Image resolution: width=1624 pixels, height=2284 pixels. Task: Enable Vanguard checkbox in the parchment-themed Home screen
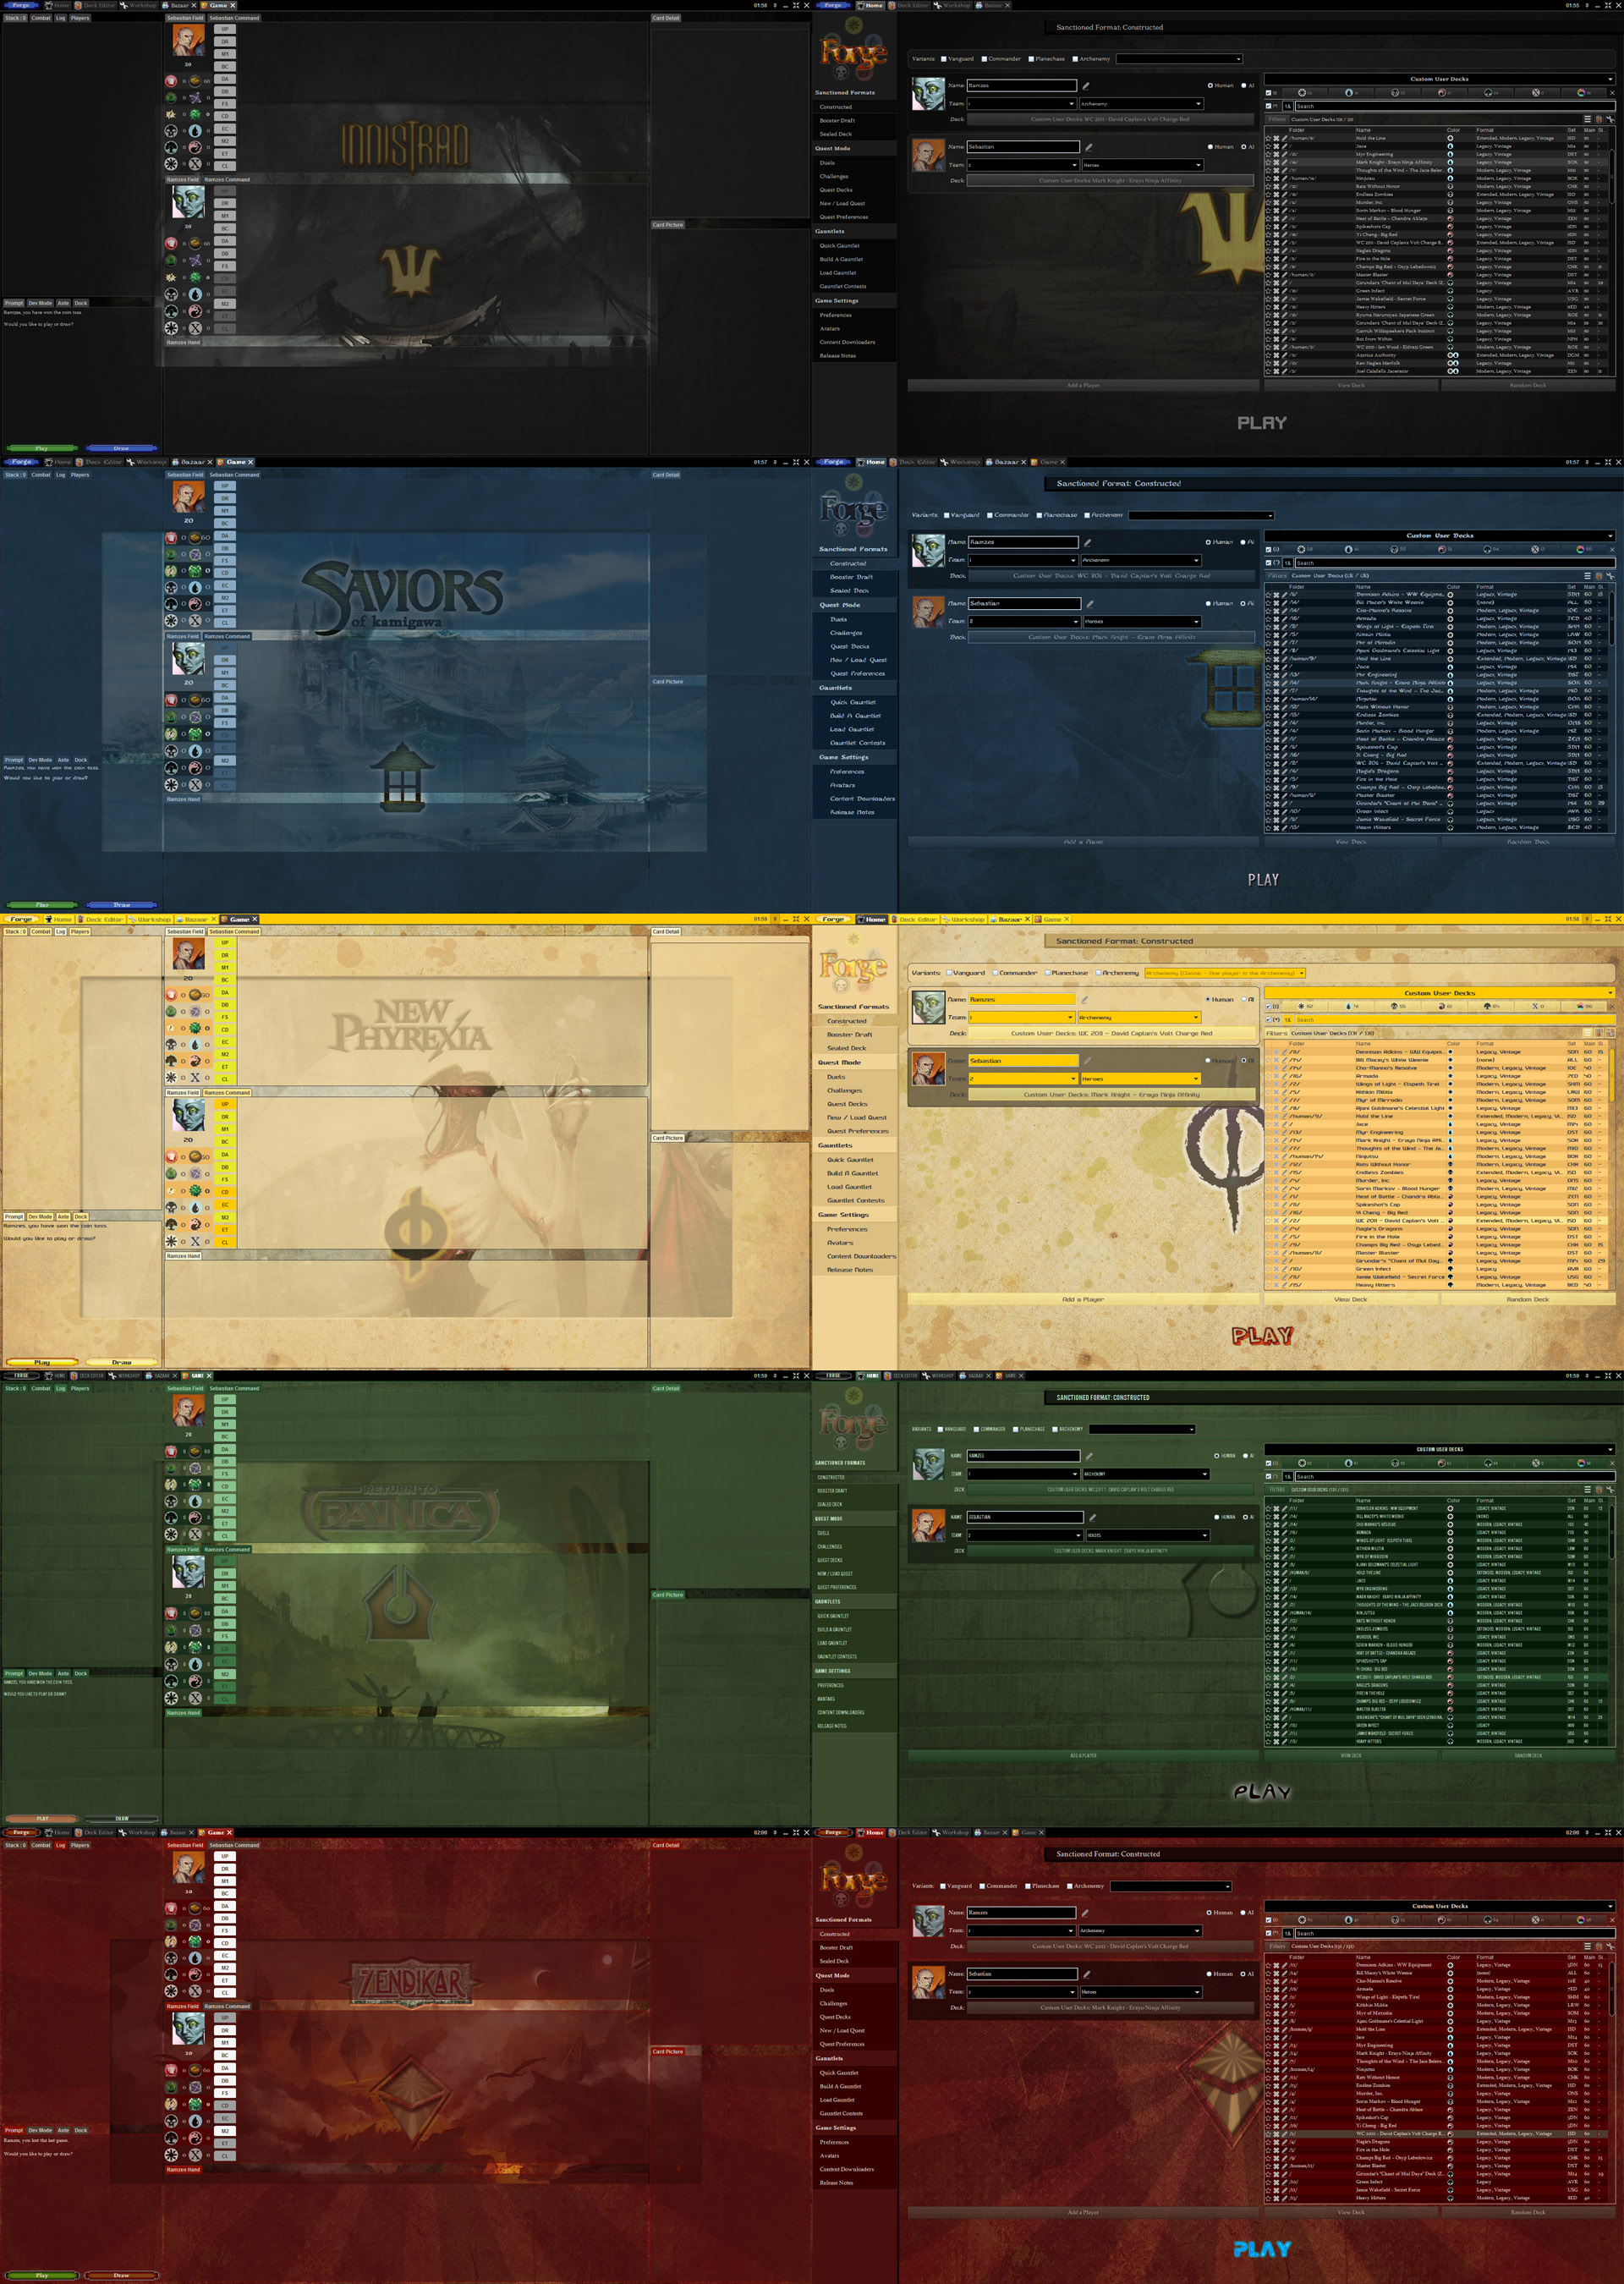tap(949, 972)
